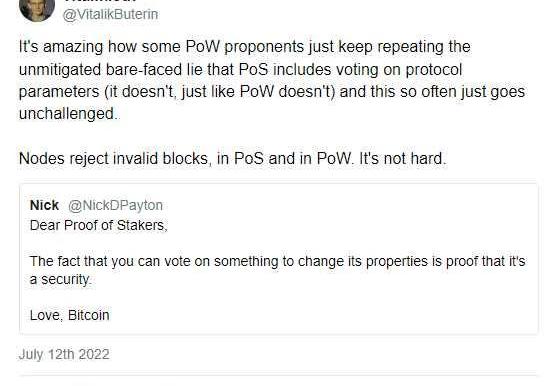Image resolution: width=557 pixels, height=386 pixels.
Task: Select the "The fact that you can vote" line
Action: click(277, 261)
